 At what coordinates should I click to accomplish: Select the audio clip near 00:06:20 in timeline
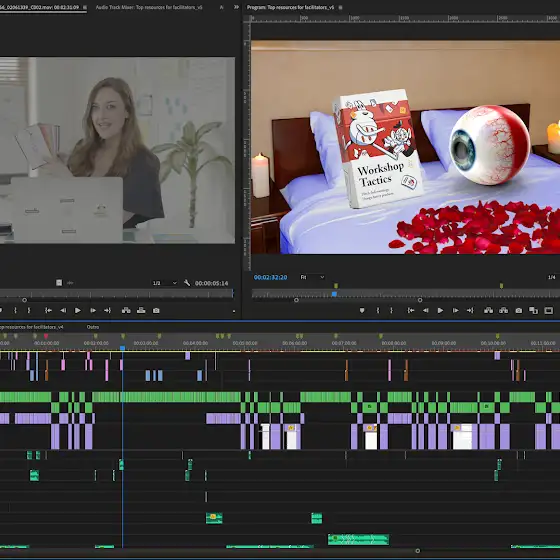coord(317,518)
